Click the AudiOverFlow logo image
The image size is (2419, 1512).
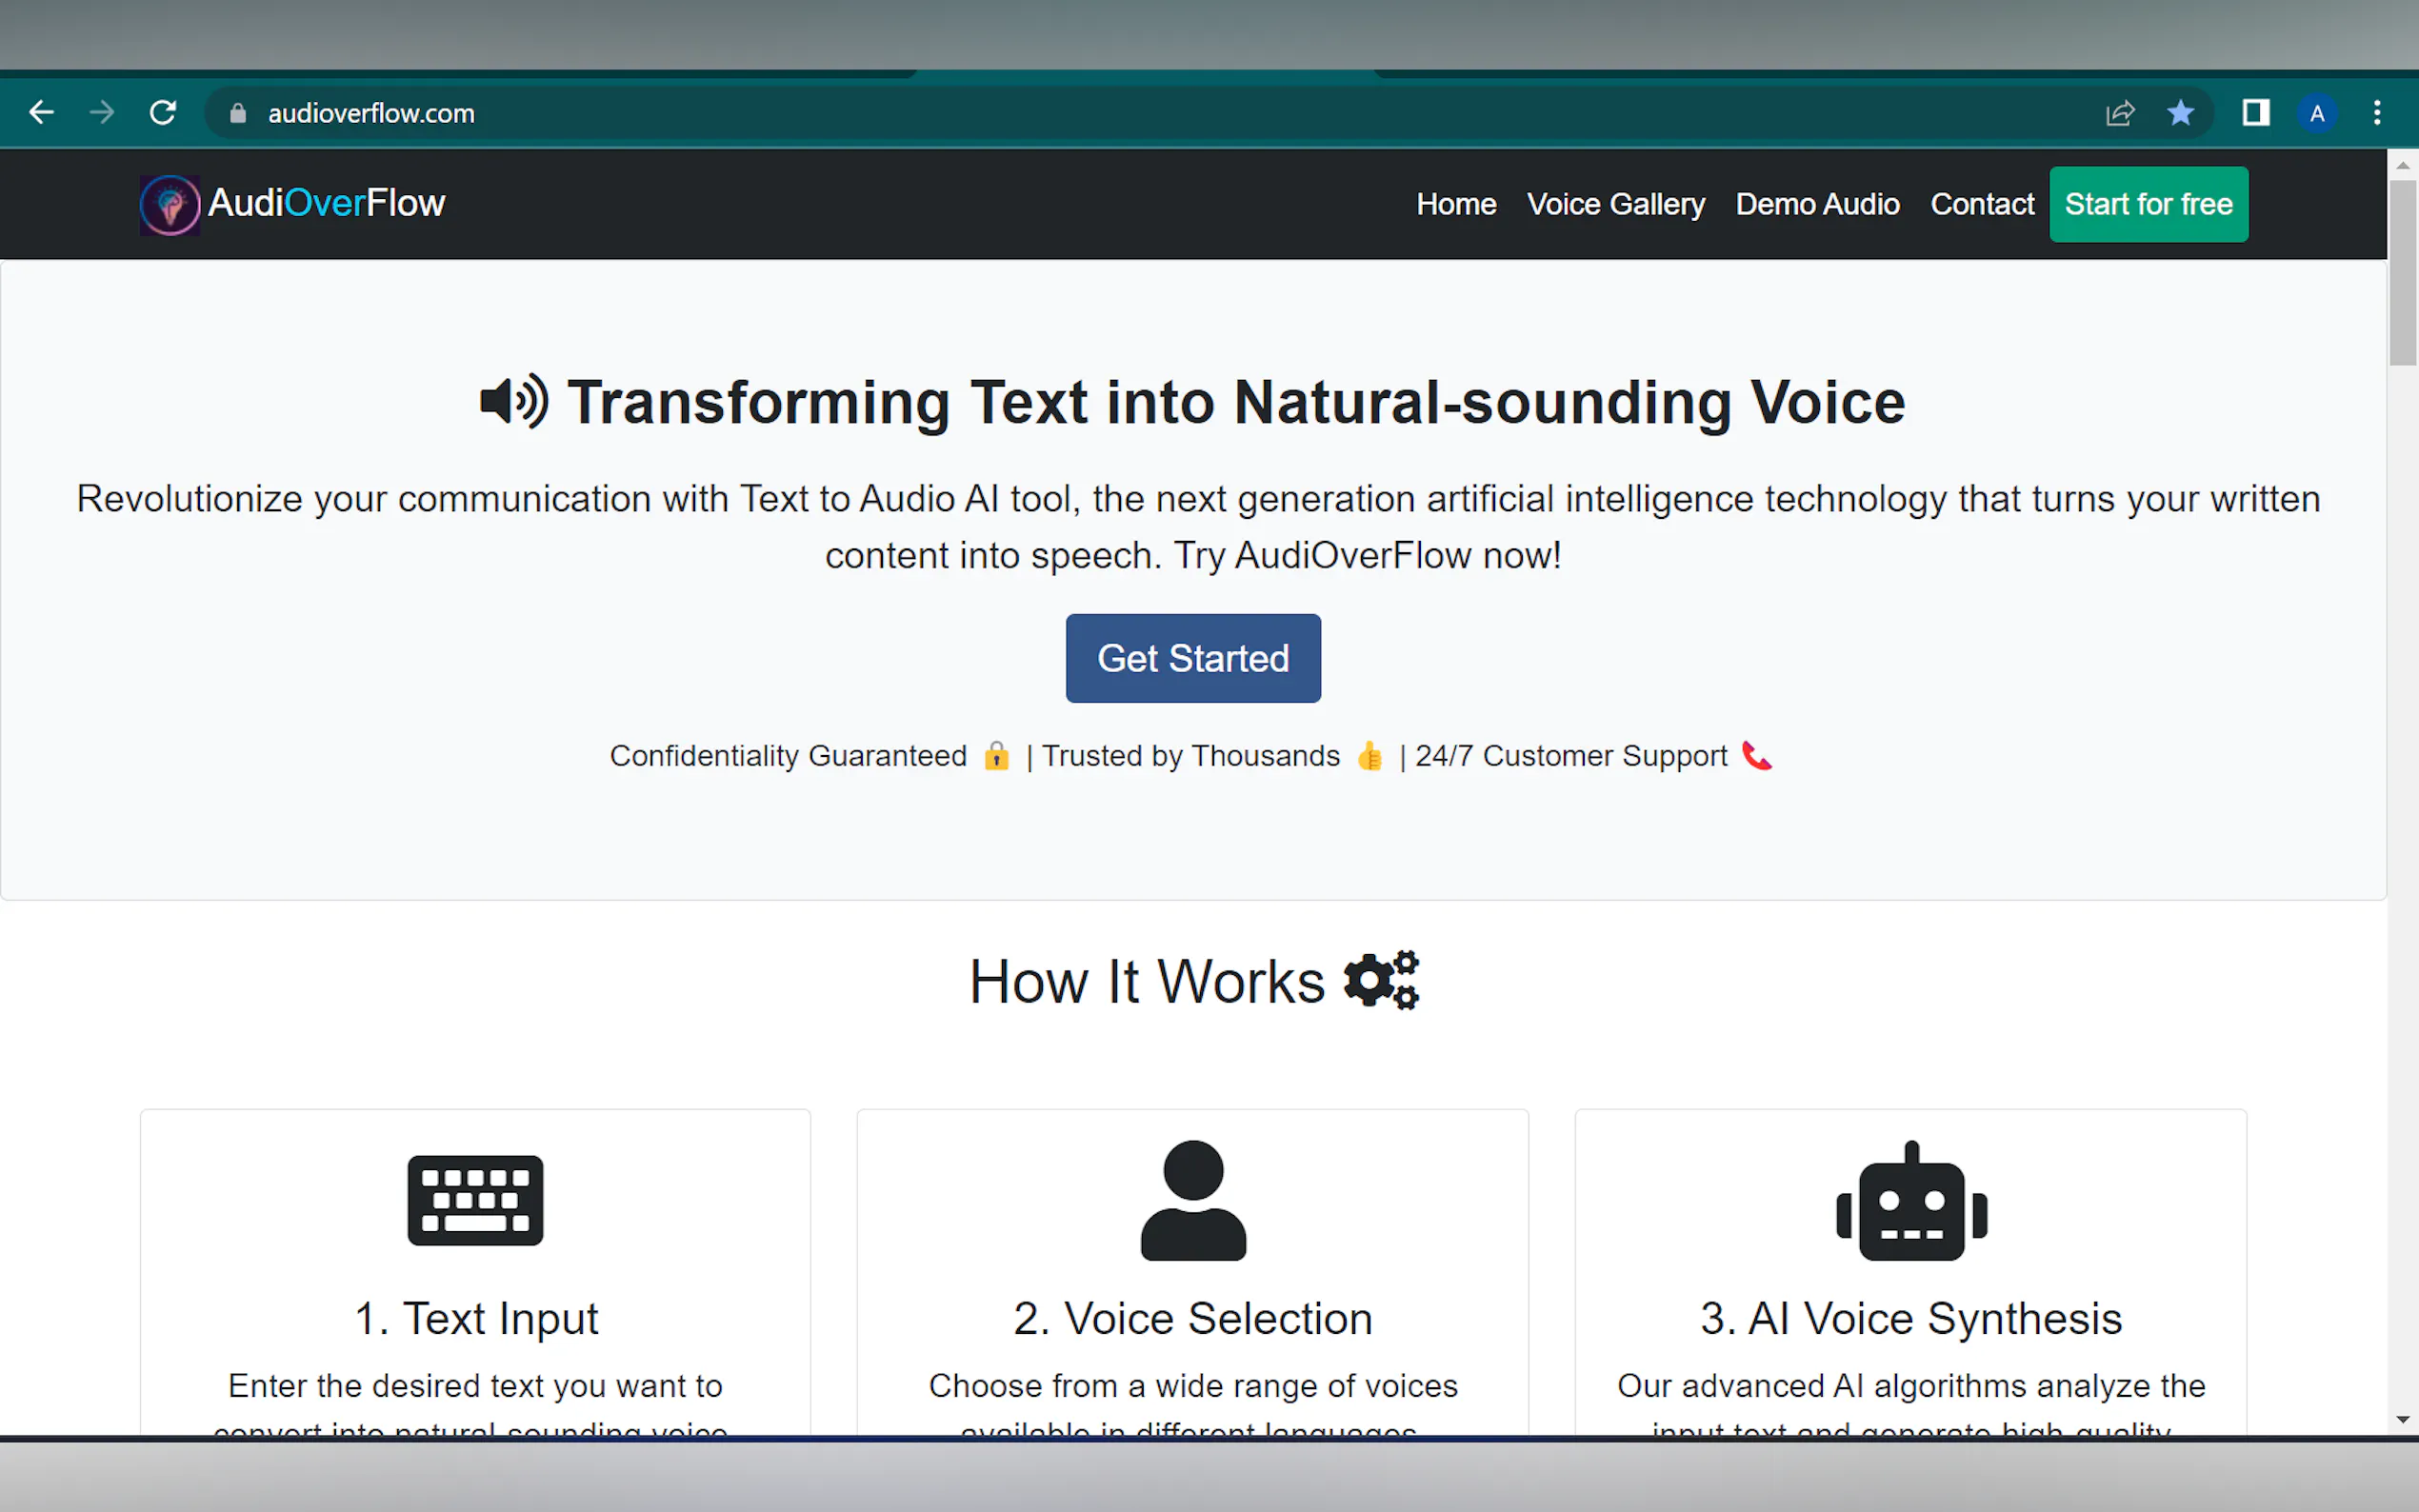click(x=170, y=205)
